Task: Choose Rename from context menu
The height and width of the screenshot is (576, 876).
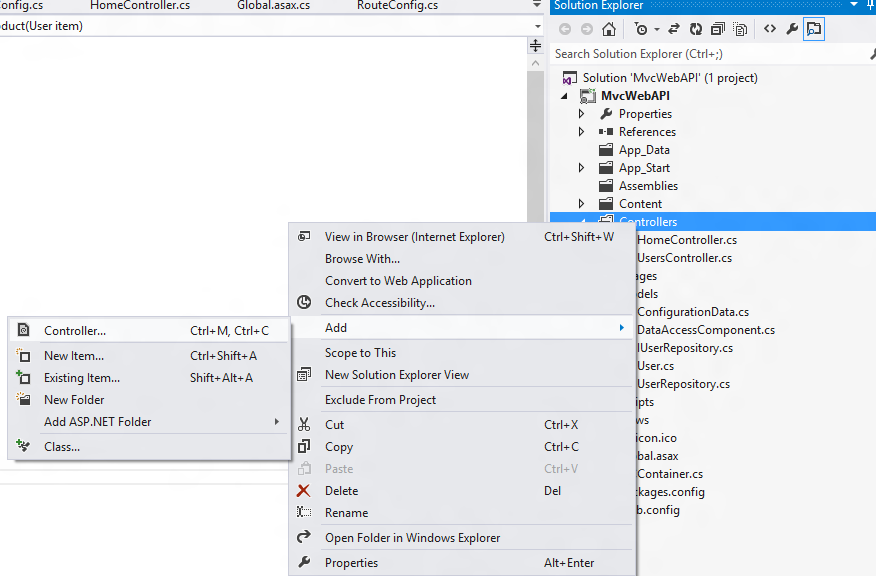Action: coord(462,513)
